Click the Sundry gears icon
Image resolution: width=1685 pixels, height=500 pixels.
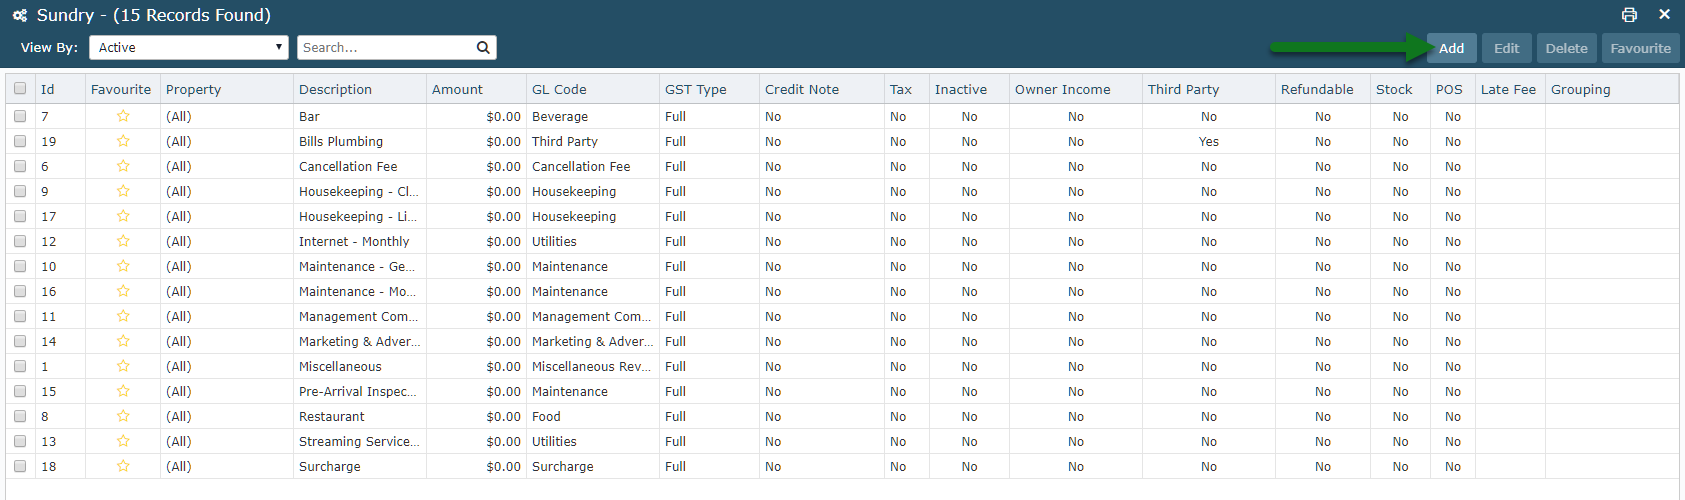[20, 15]
